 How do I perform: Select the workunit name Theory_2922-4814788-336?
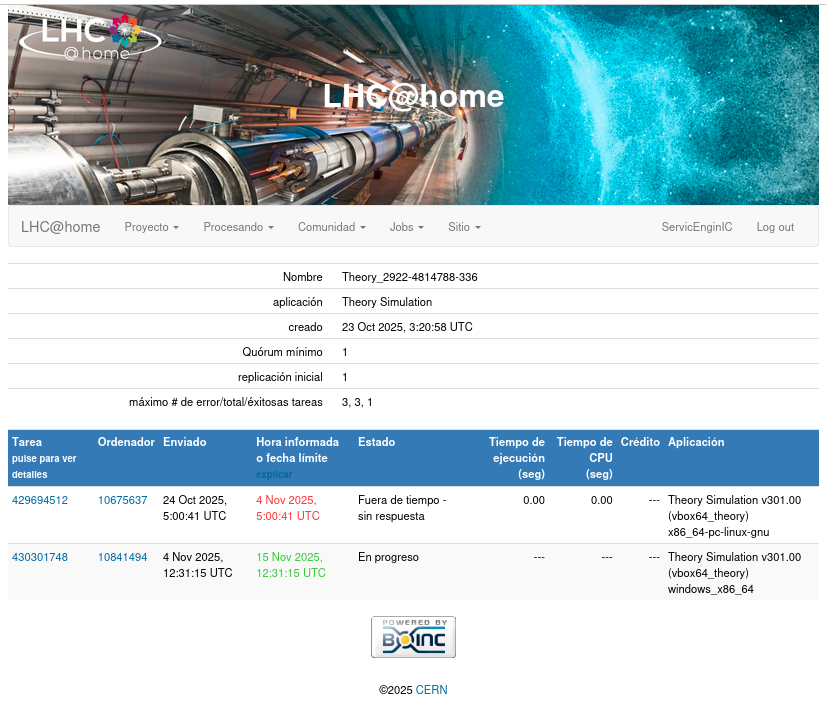[409, 277]
